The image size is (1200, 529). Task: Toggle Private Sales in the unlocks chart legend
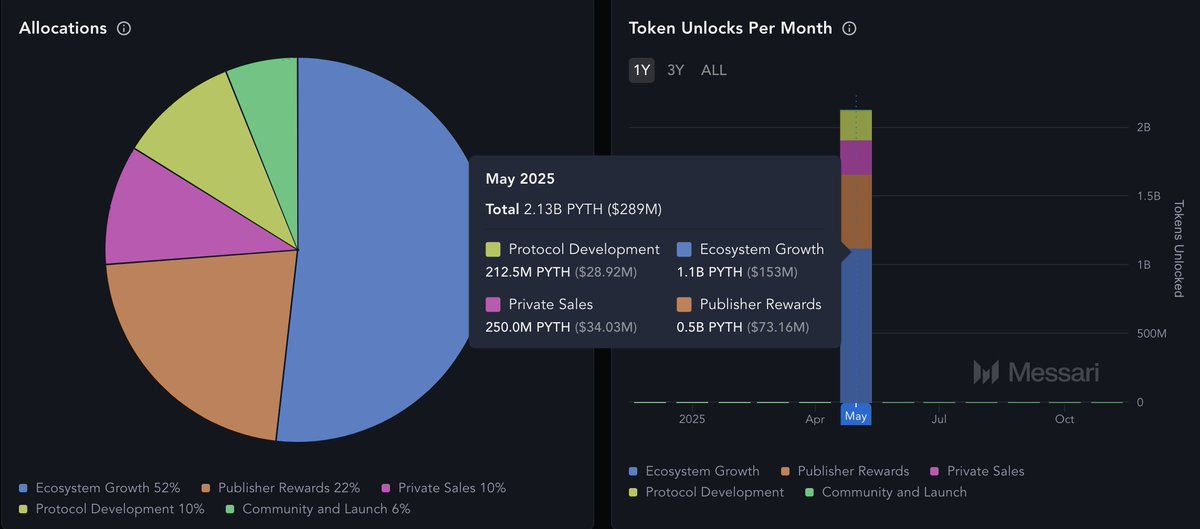pos(977,471)
